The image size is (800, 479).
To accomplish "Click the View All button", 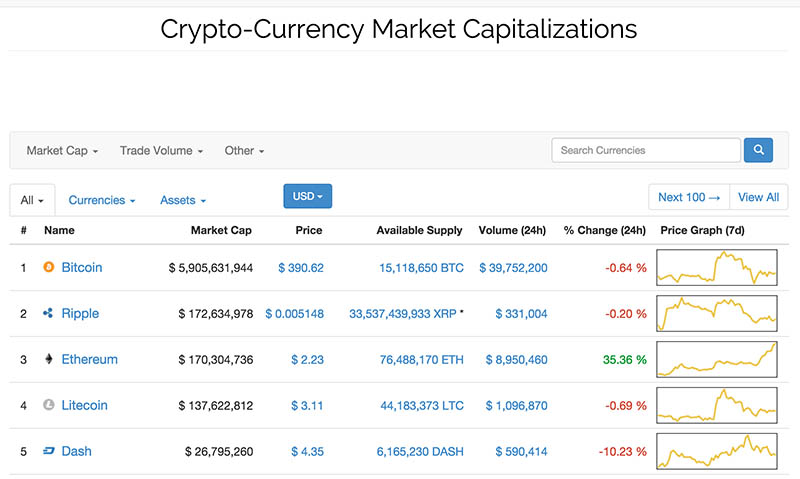I will point(759,197).
